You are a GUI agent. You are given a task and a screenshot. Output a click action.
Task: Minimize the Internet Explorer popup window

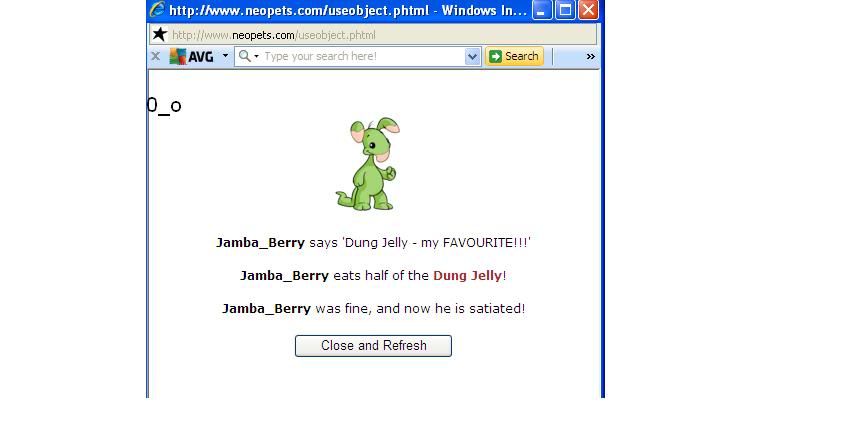tap(542, 10)
